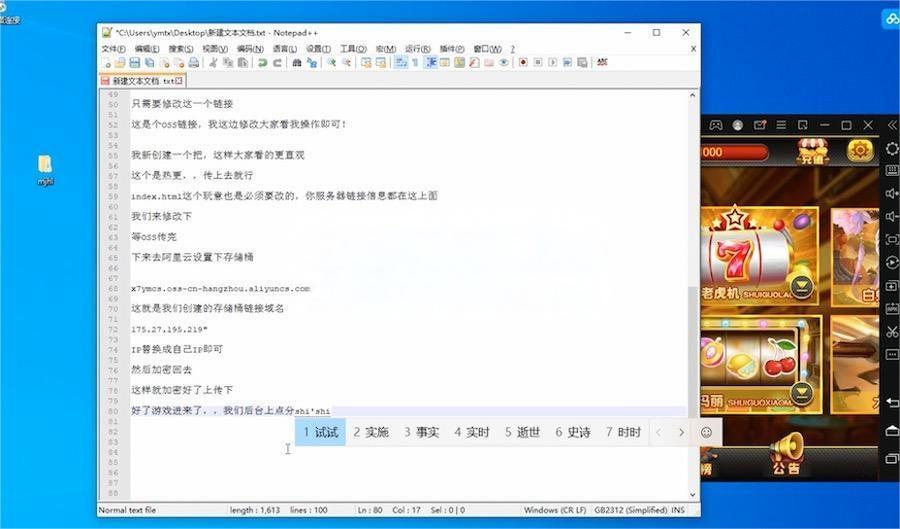
Task: Toggle show all characters pilcrow button
Action: point(416,63)
